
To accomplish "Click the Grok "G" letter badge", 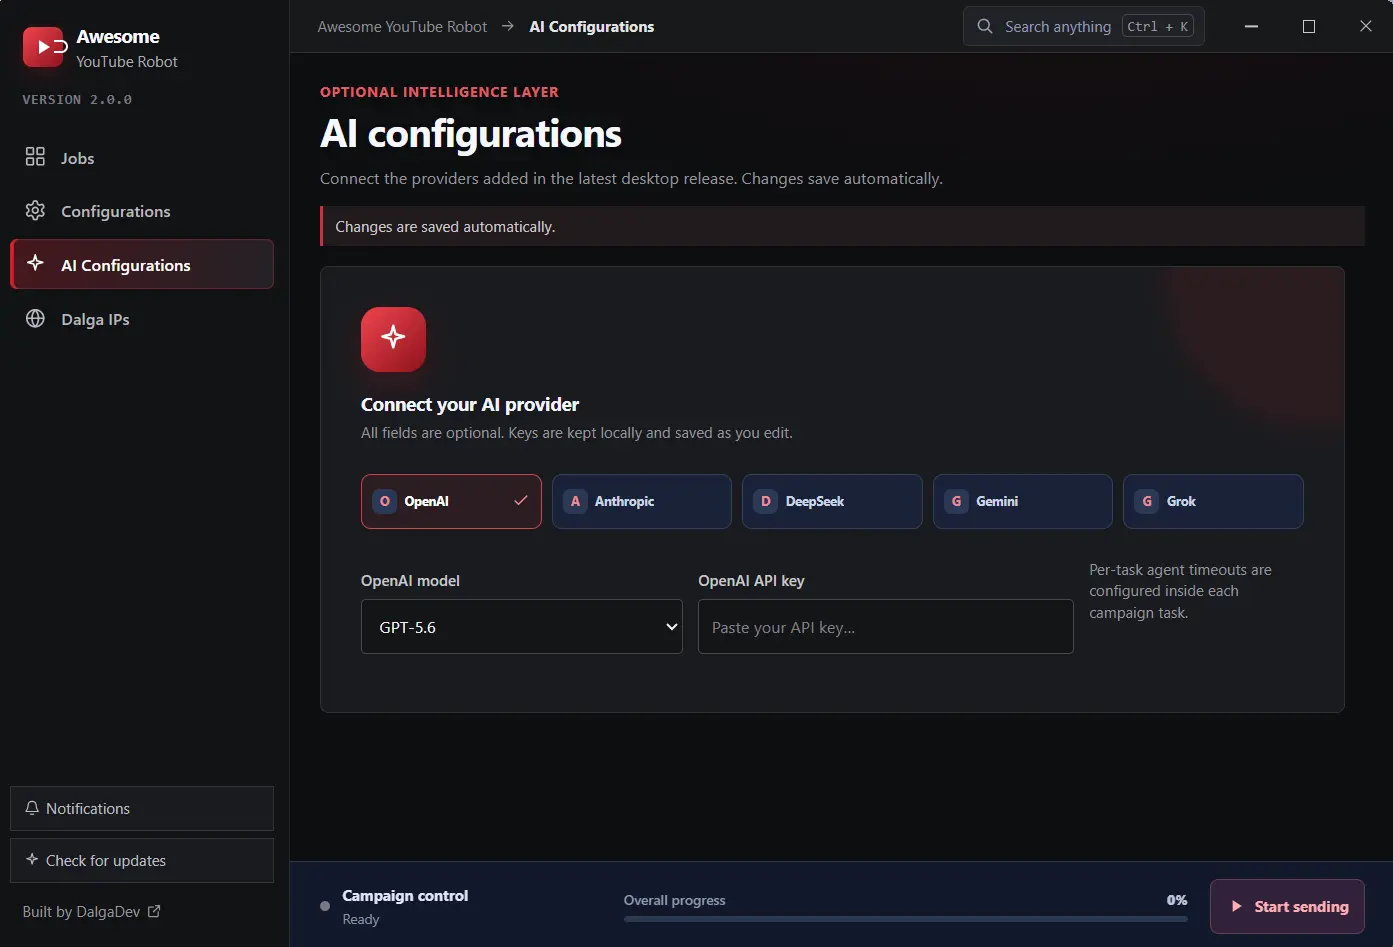I will (1147, 501).
